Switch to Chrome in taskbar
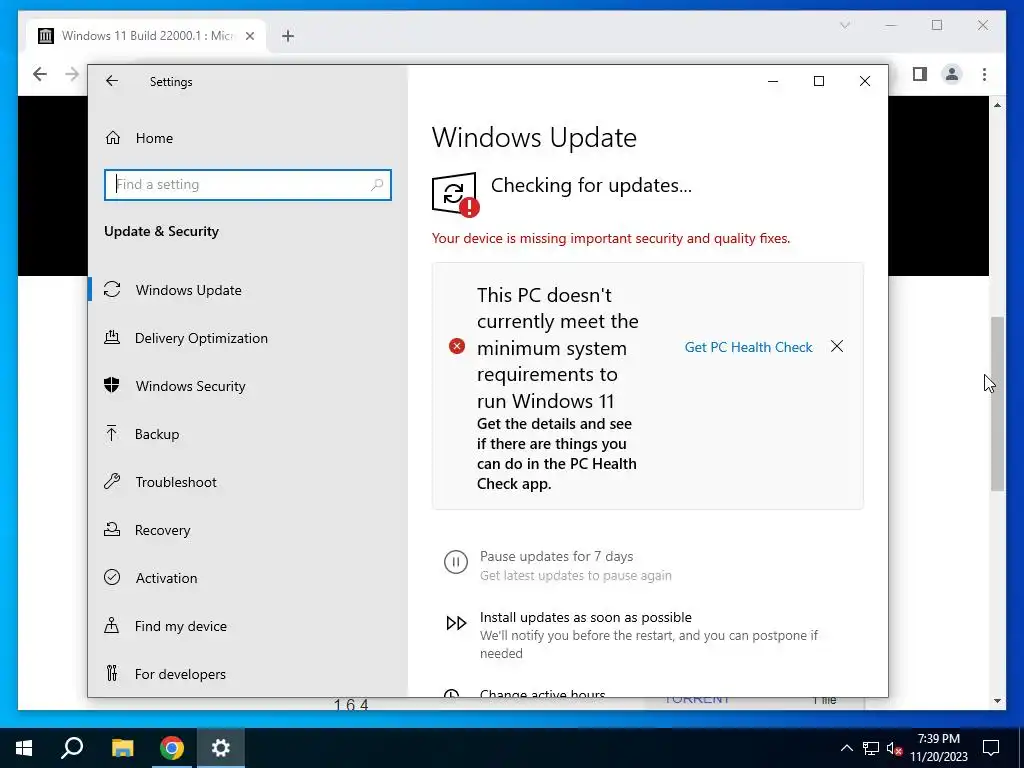Screen dimensions: 1024x768 point(172,748)
